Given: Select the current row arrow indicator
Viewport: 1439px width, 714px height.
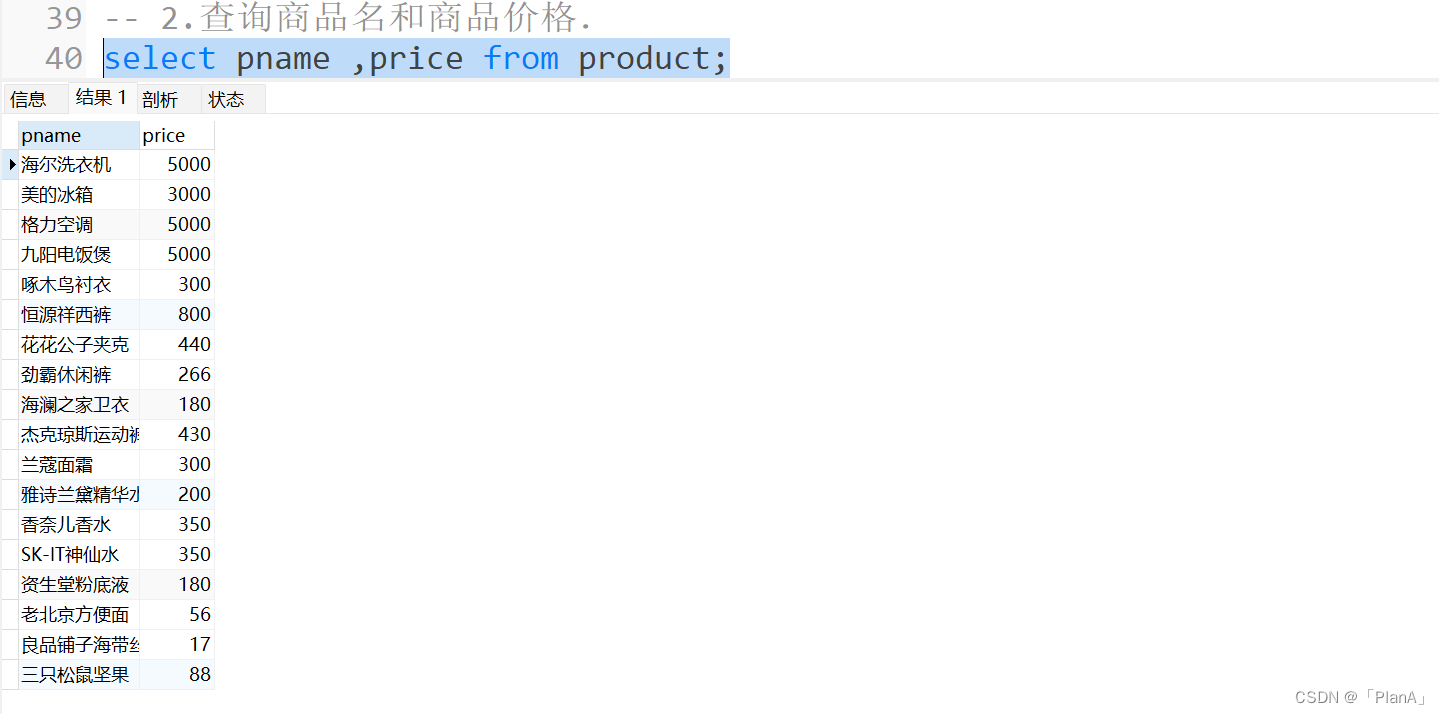Looking at the screenshot, I should coord(12,164).
